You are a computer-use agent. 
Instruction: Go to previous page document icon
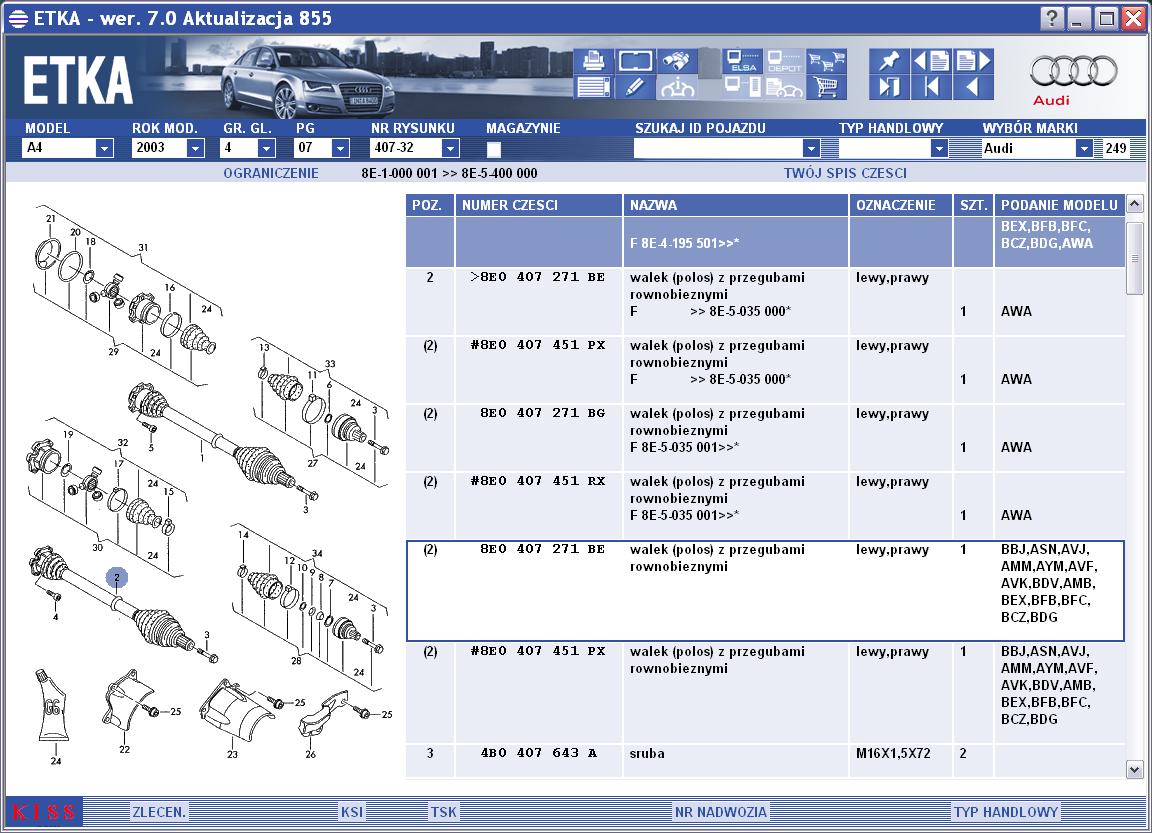[931, 61]
